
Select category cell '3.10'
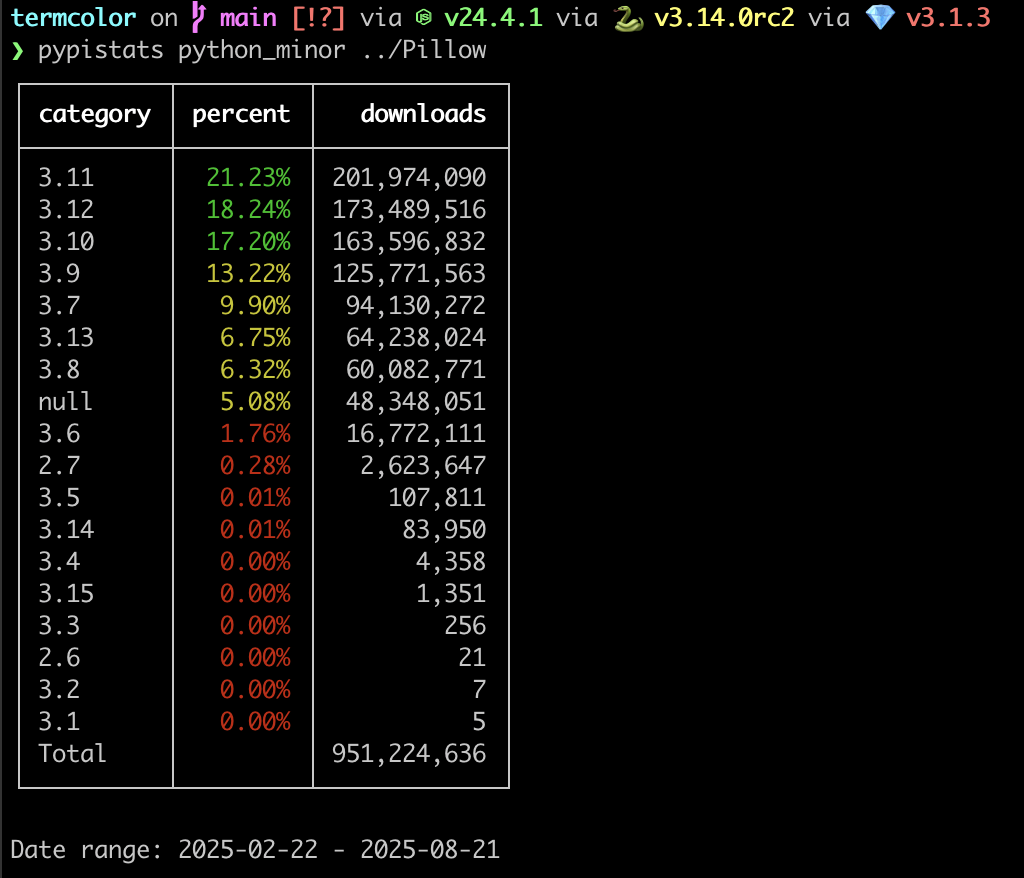tap(66, 242)
